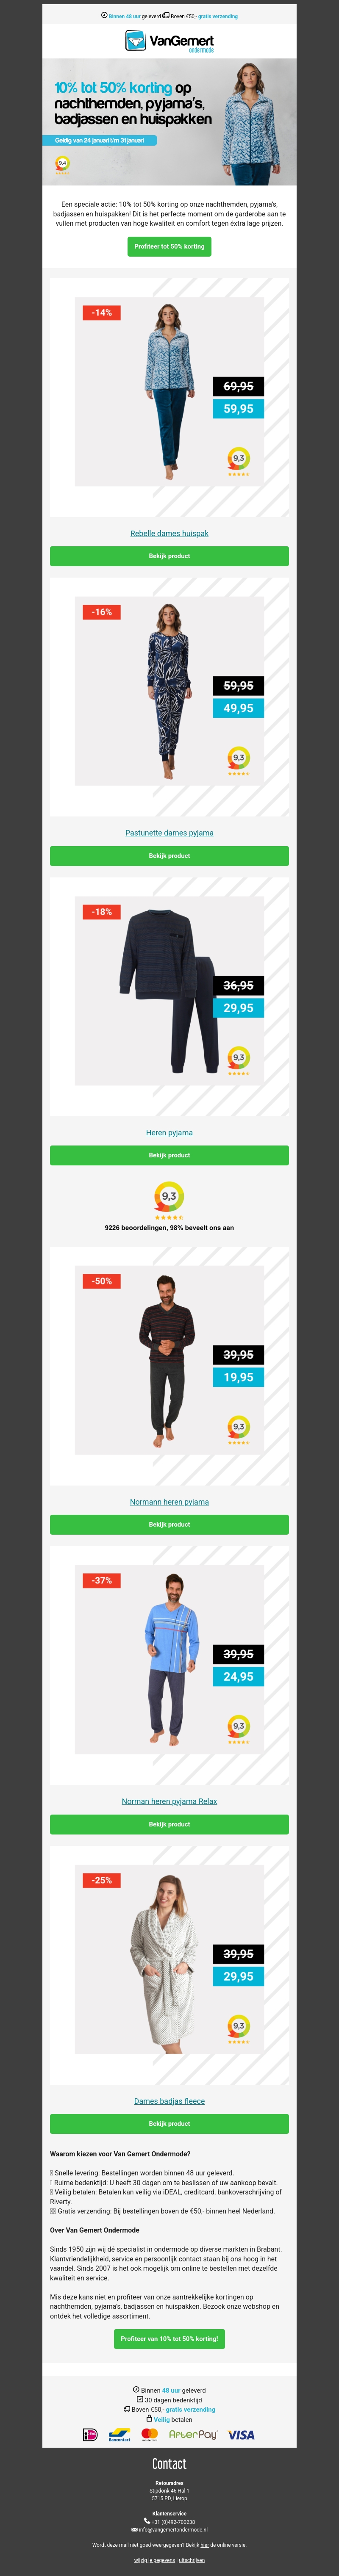Click the 'Profiteer tot 50% korting' button
Screen dimensions: 339x2576
[169, 246]
